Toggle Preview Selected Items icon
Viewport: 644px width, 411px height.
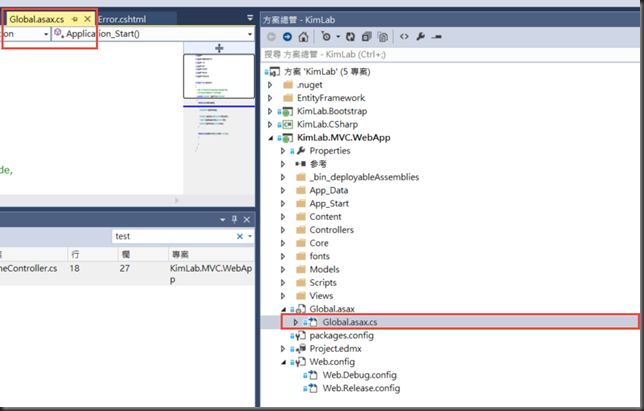tap(437, 37)
